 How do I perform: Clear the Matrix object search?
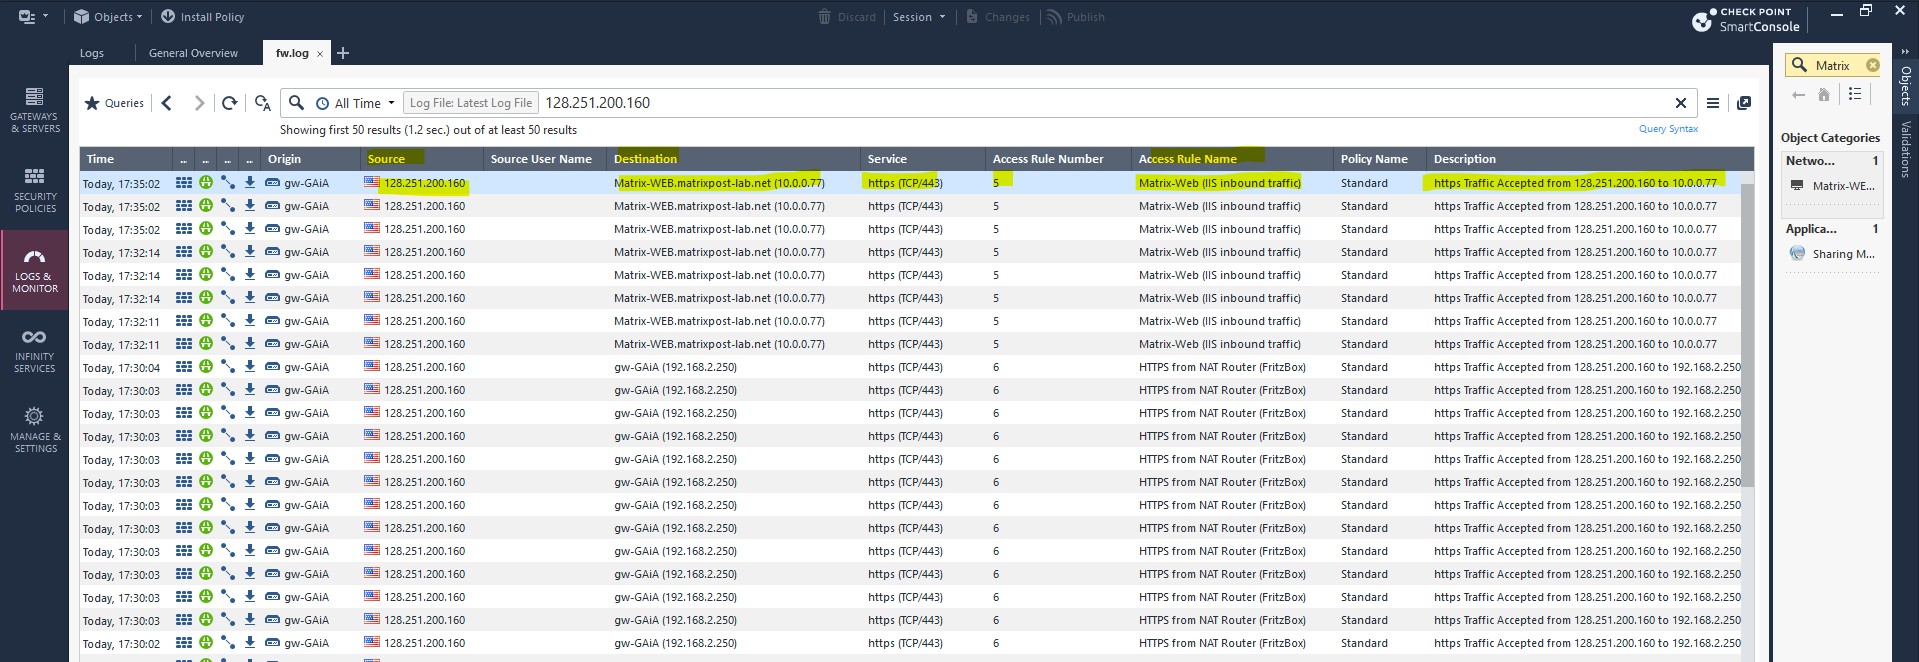click(x=1873, y=65)
